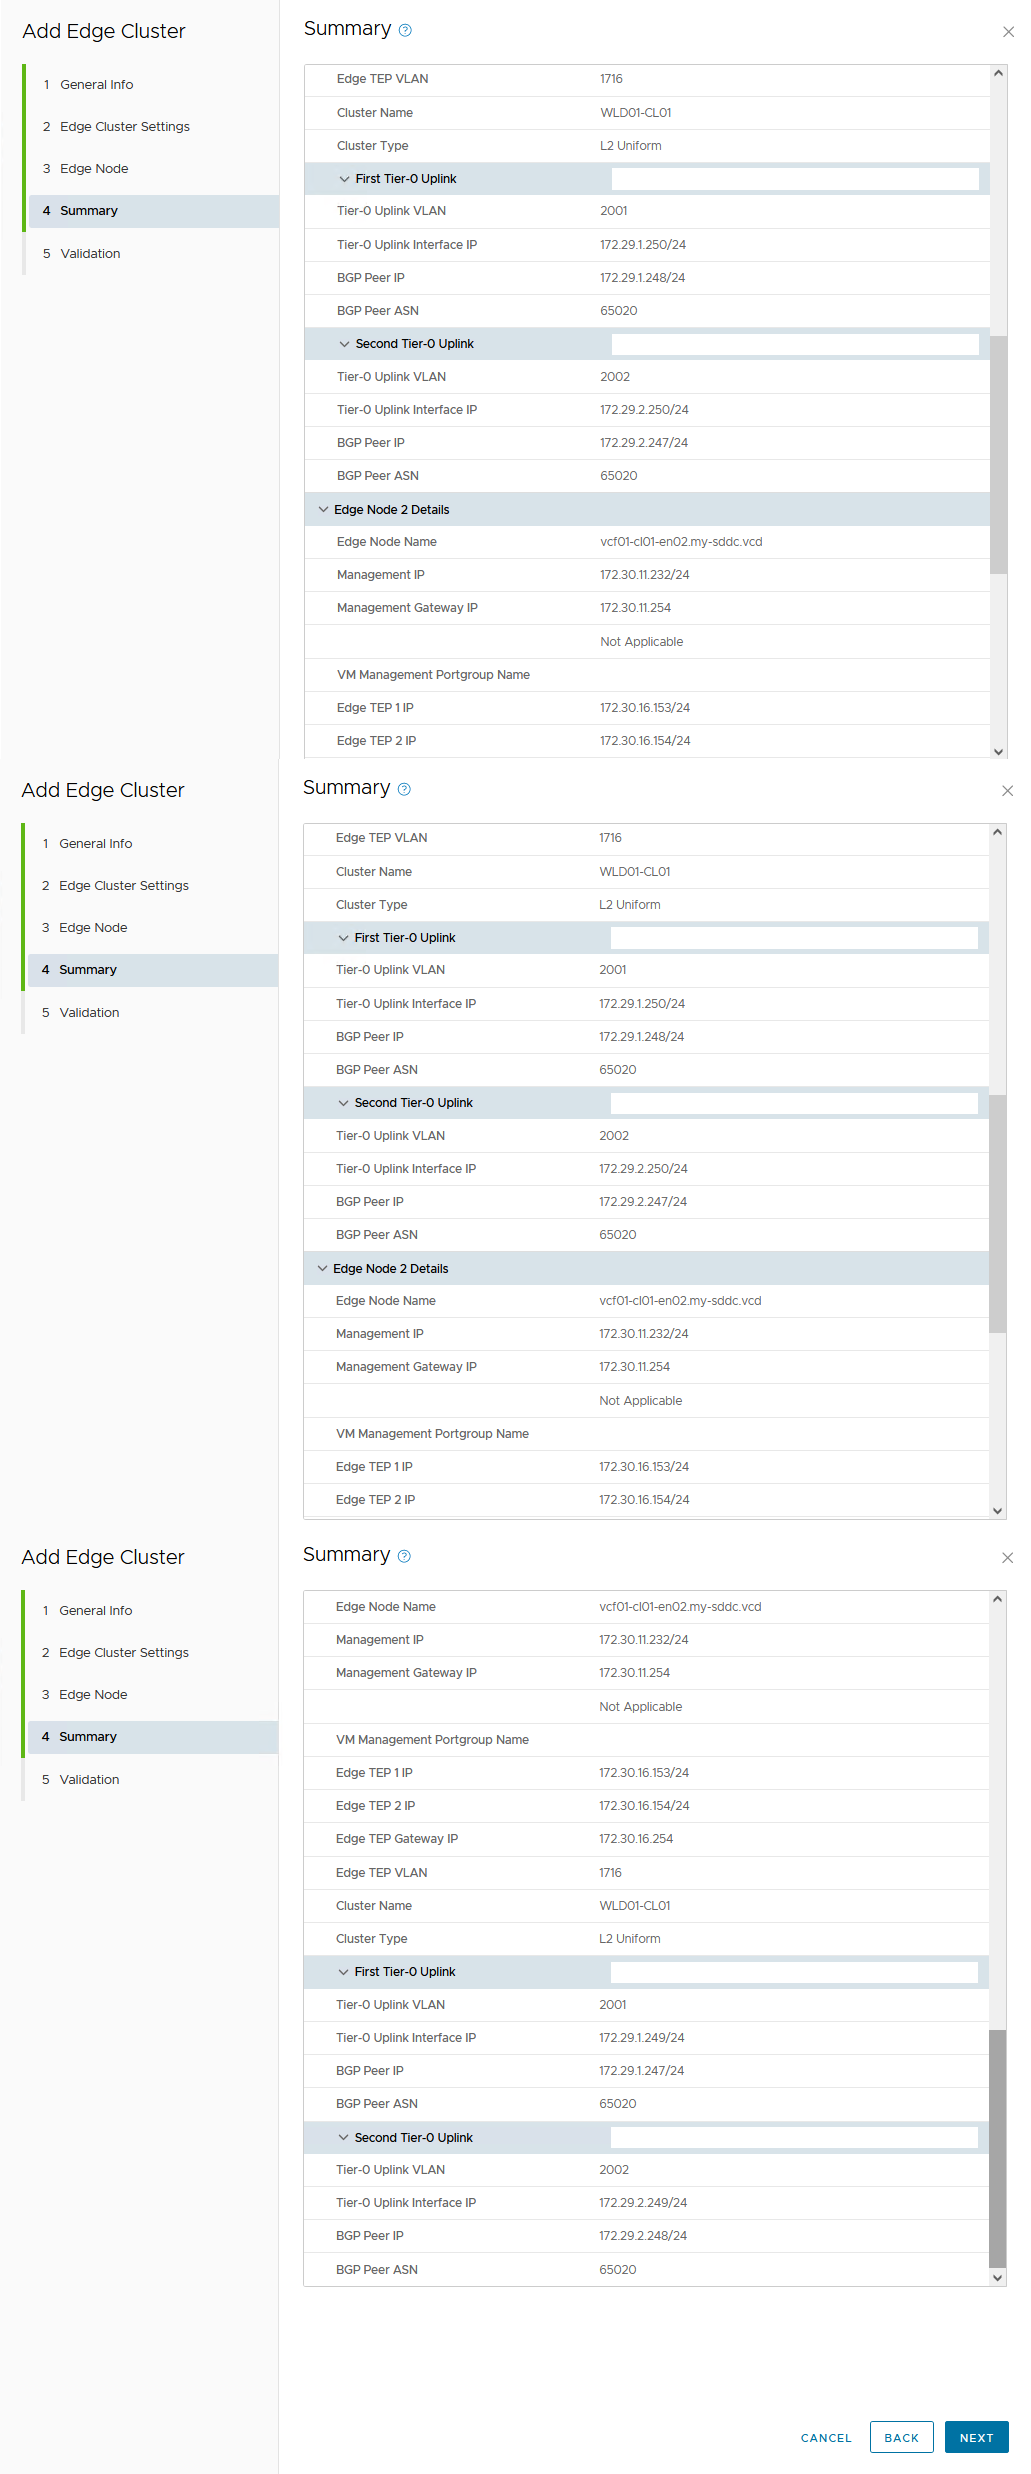Click the scroll-up arrow in the topmost summary table
The width and height of the screenshot is (1031, 2474).
click(x=998, y=73)
